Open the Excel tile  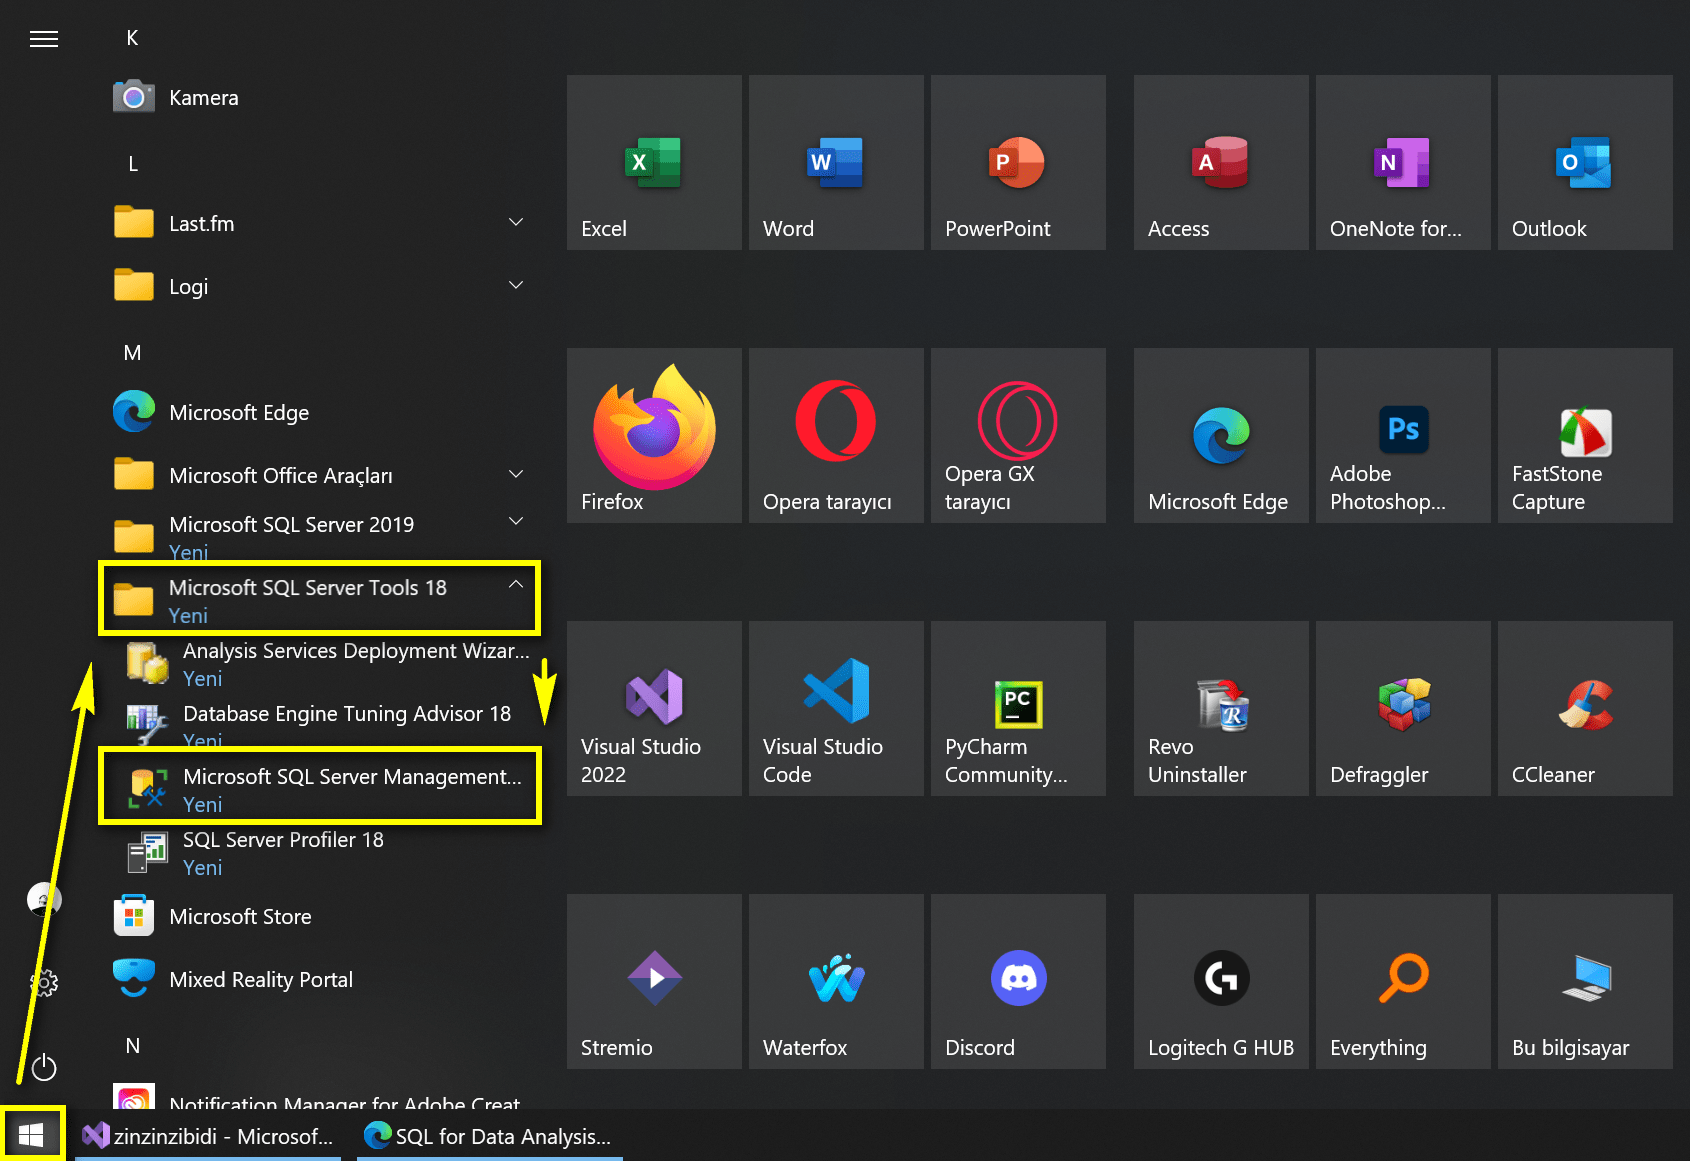click(x=654, y=162)
